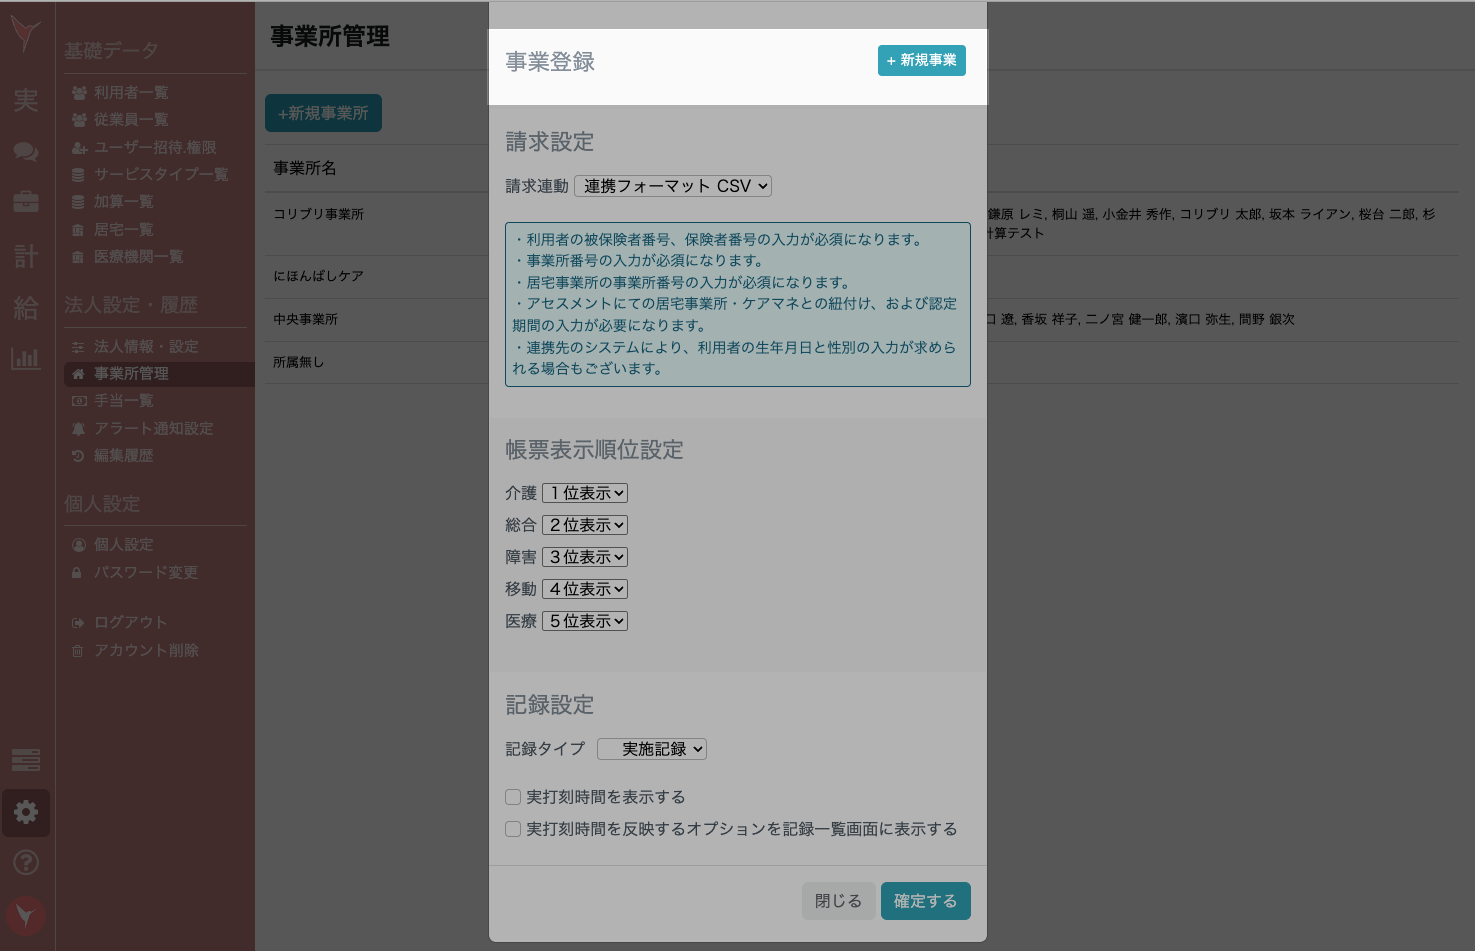The image size is (1475, 951).
Task: Click the 給 icon in the left rail
Action: 26,308
